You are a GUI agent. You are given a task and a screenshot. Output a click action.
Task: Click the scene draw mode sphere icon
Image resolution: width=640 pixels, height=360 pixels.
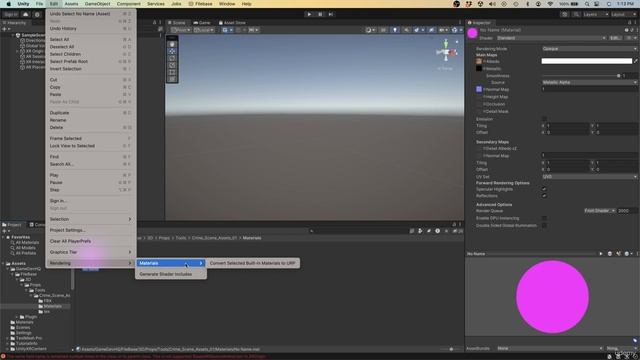(x=369, y=30)
